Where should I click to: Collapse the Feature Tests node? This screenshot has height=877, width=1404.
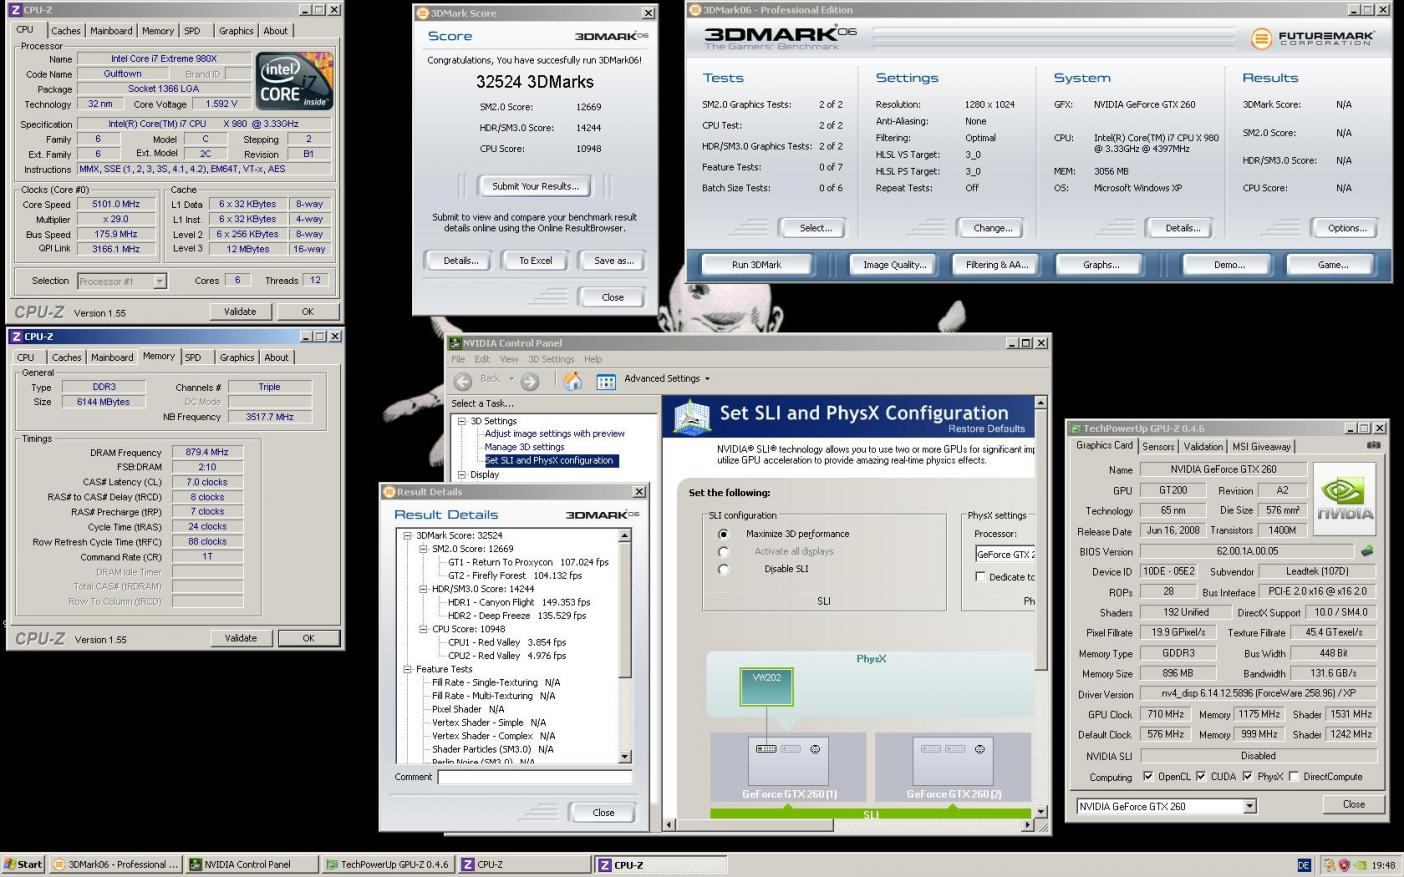point(407,669)
